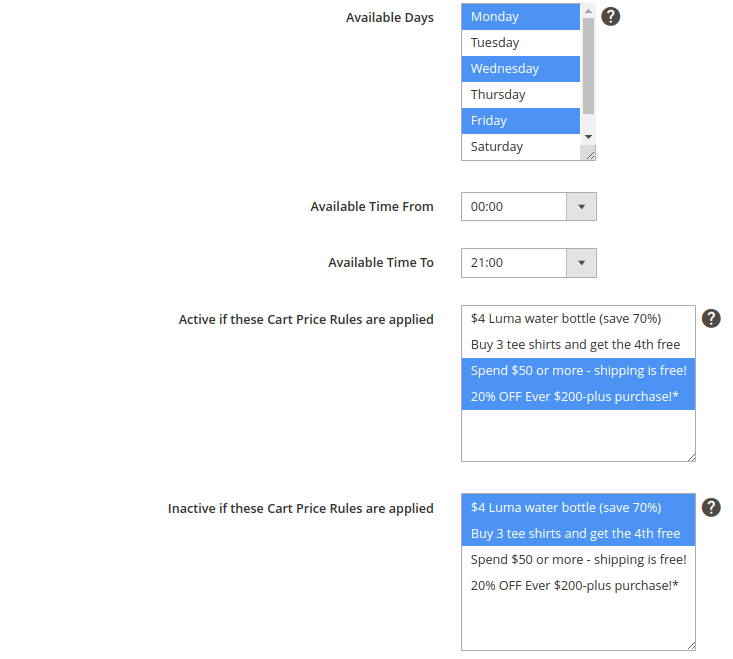This screenshot has width=733, height=659.
Task: Choose 'Buy 3 tee shirts' in Active rules
Action: [x=578, y=345]
